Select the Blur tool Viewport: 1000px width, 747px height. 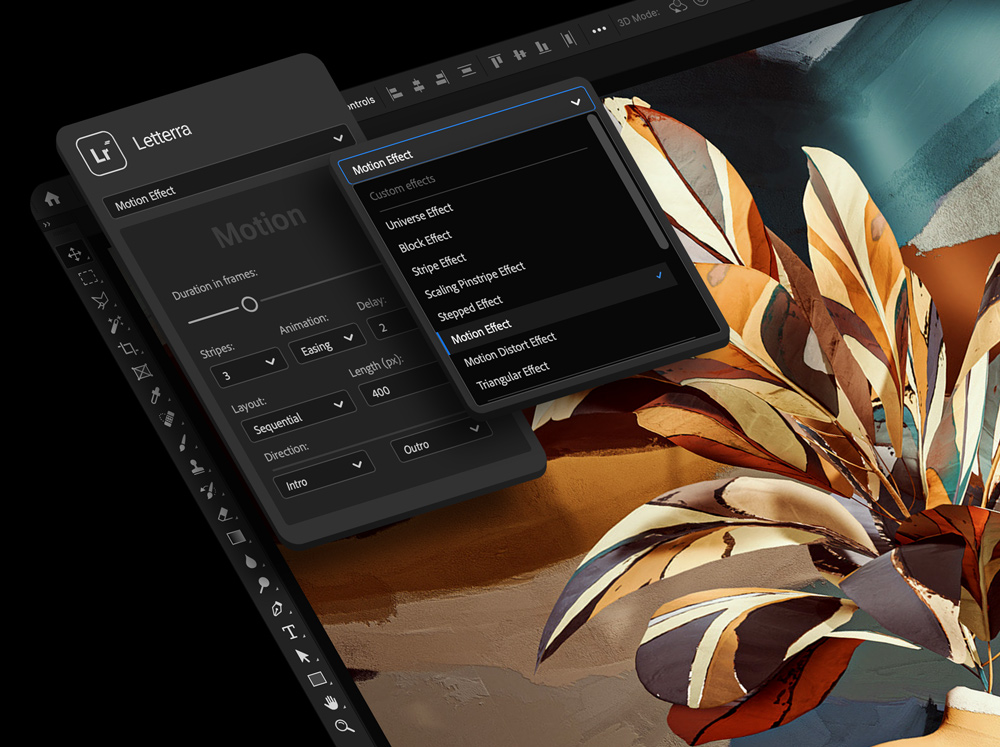[251, 561]
